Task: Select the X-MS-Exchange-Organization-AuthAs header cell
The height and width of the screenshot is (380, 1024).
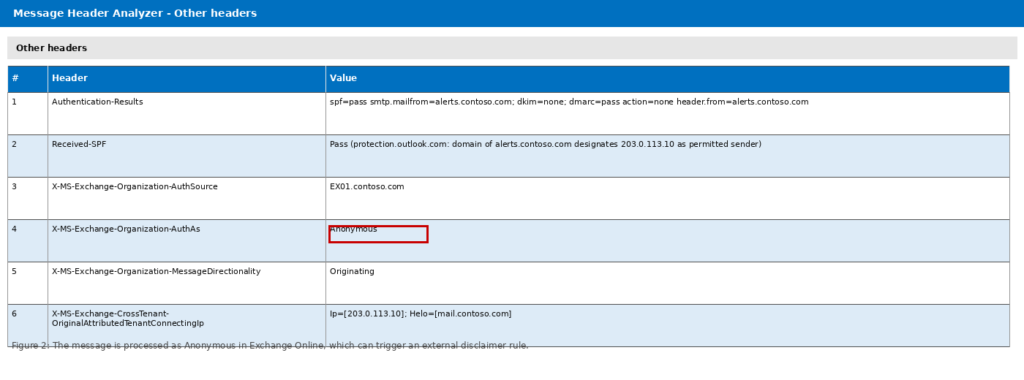Action: tap(187, 241)
